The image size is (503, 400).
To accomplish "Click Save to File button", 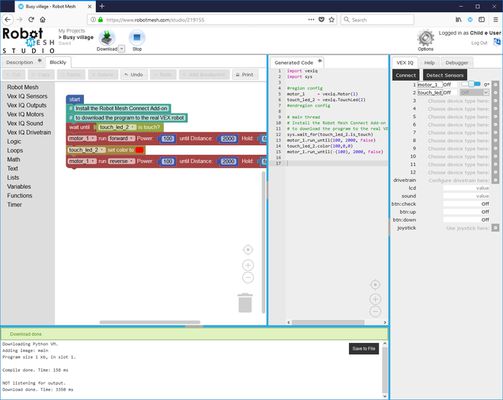I will tap(364, 349).
